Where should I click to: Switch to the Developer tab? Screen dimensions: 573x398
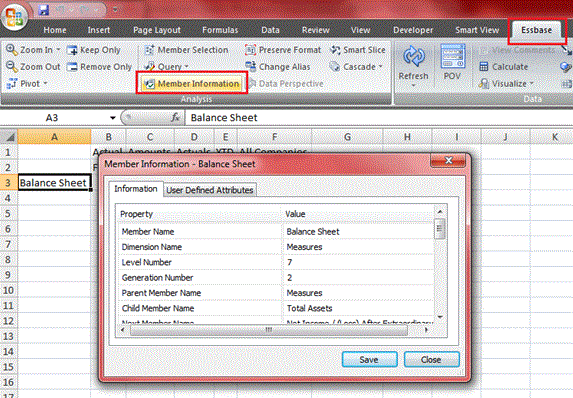tap(413, 30)
